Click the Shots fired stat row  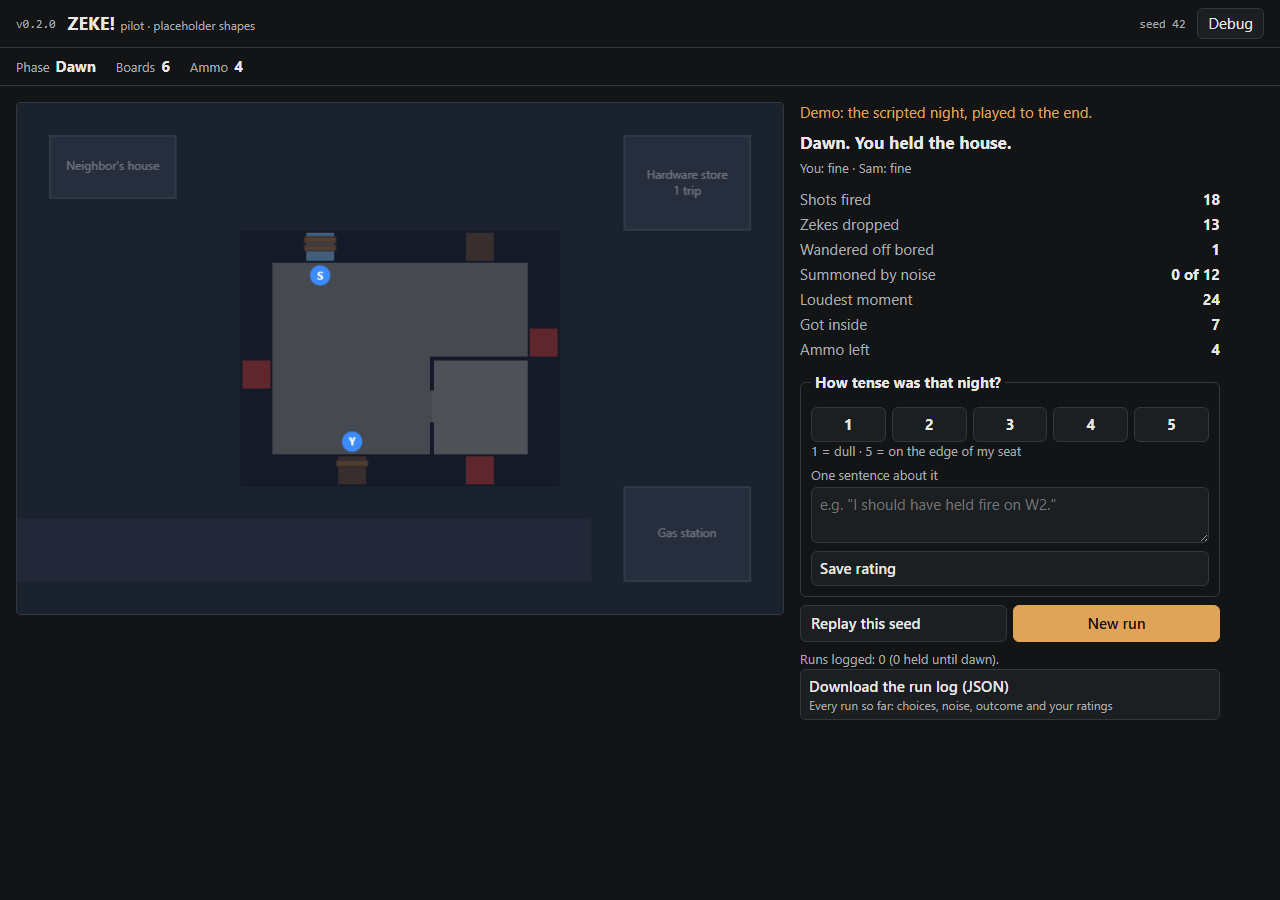[1010, 200]
